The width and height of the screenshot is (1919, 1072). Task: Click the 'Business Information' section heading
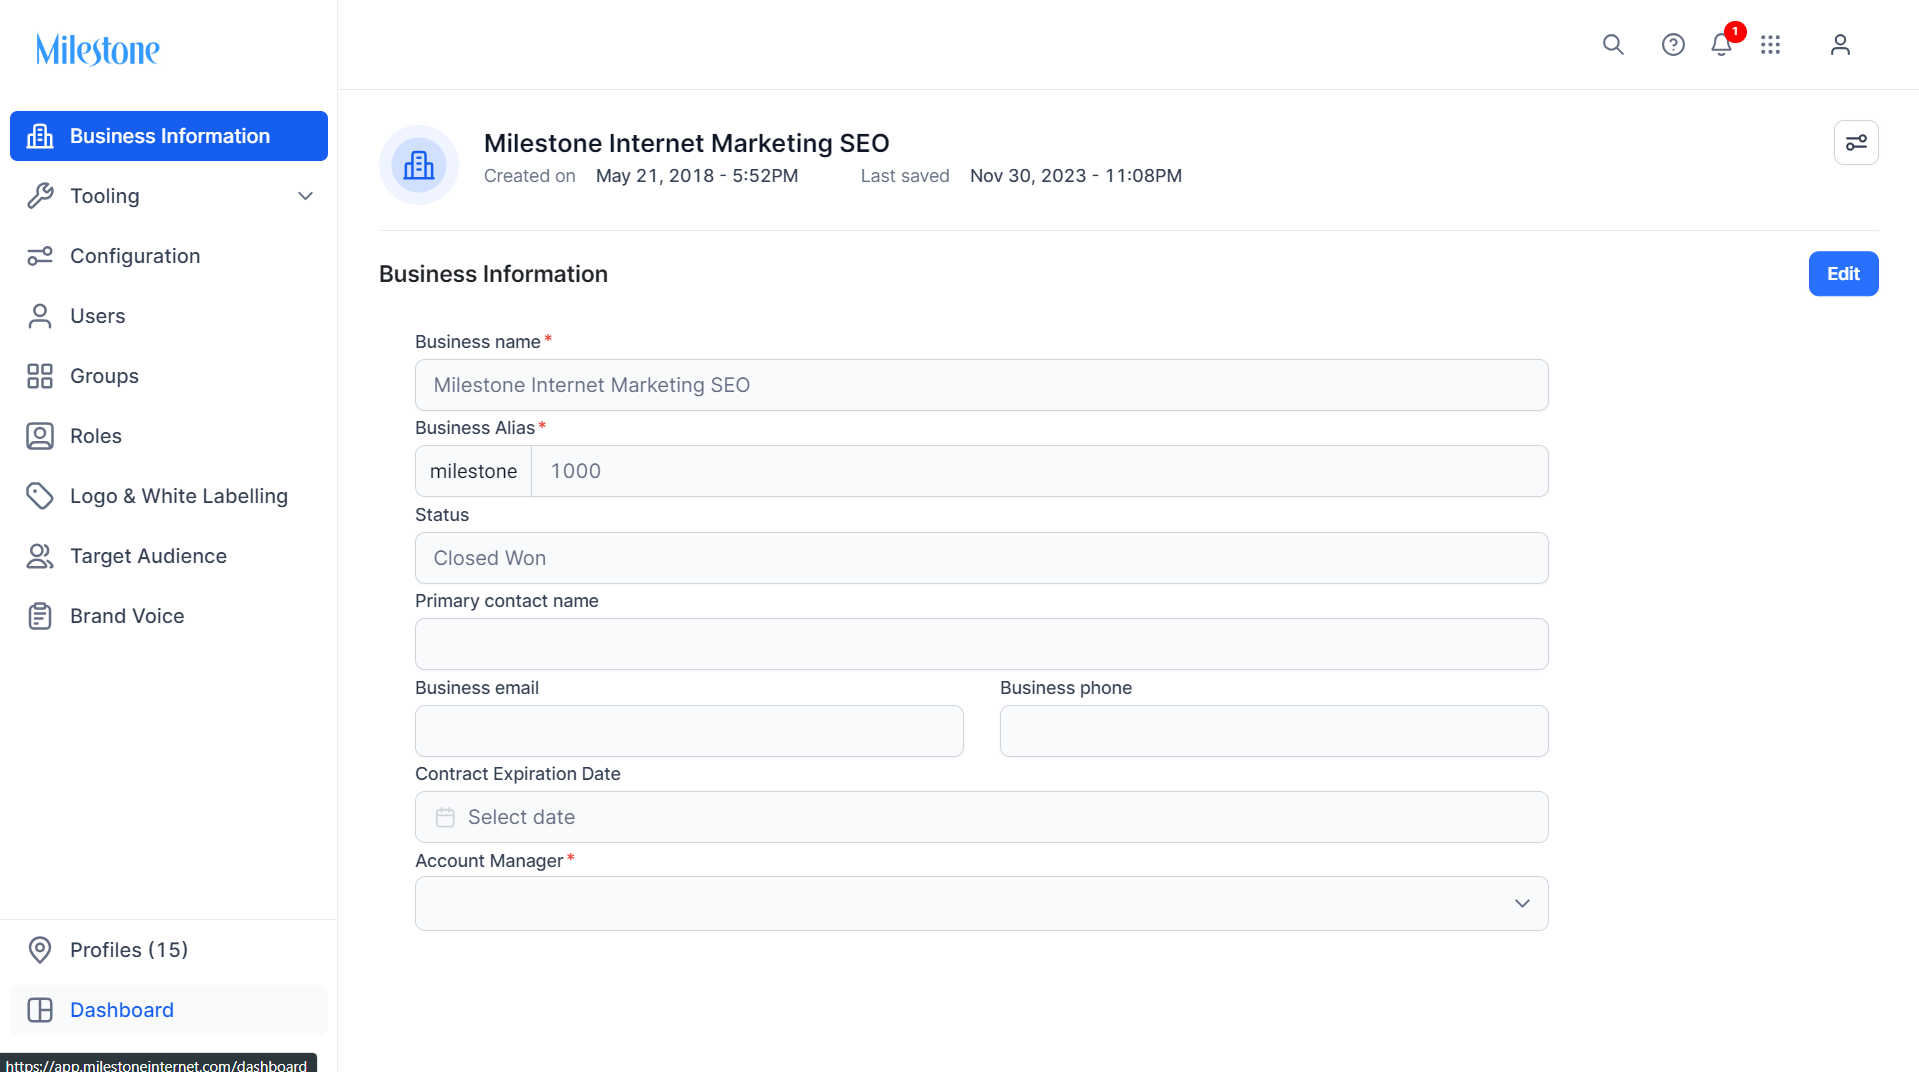493,274
